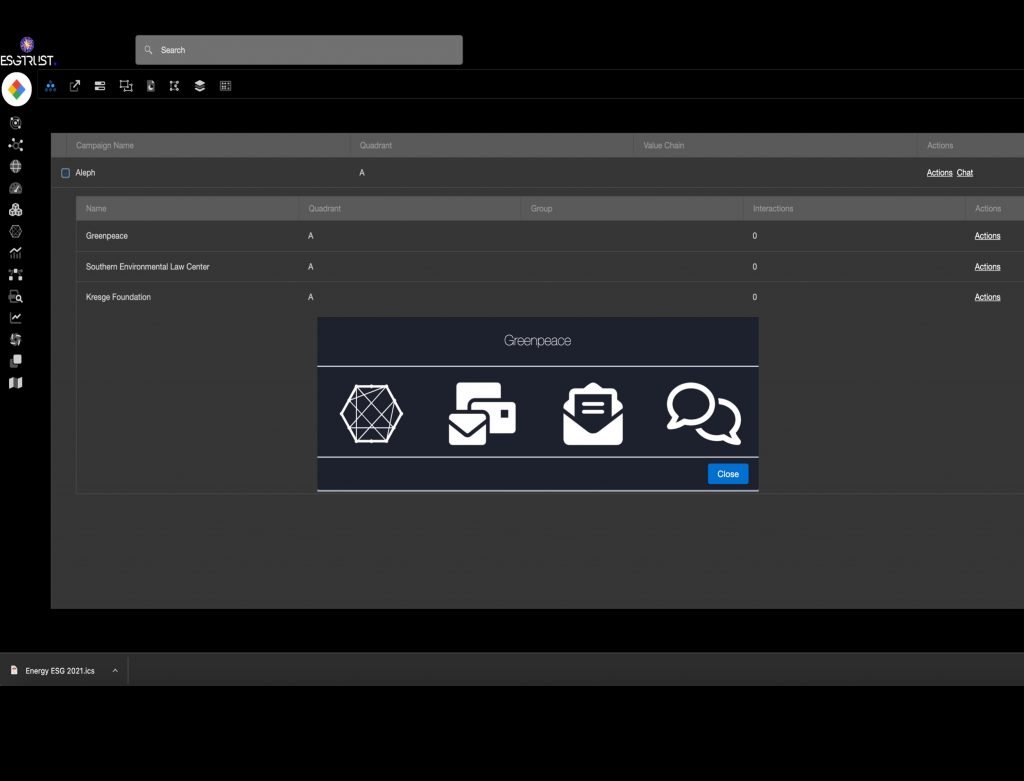Open the hierarchy flowchart sidebar icon

[x=16, y=275]
